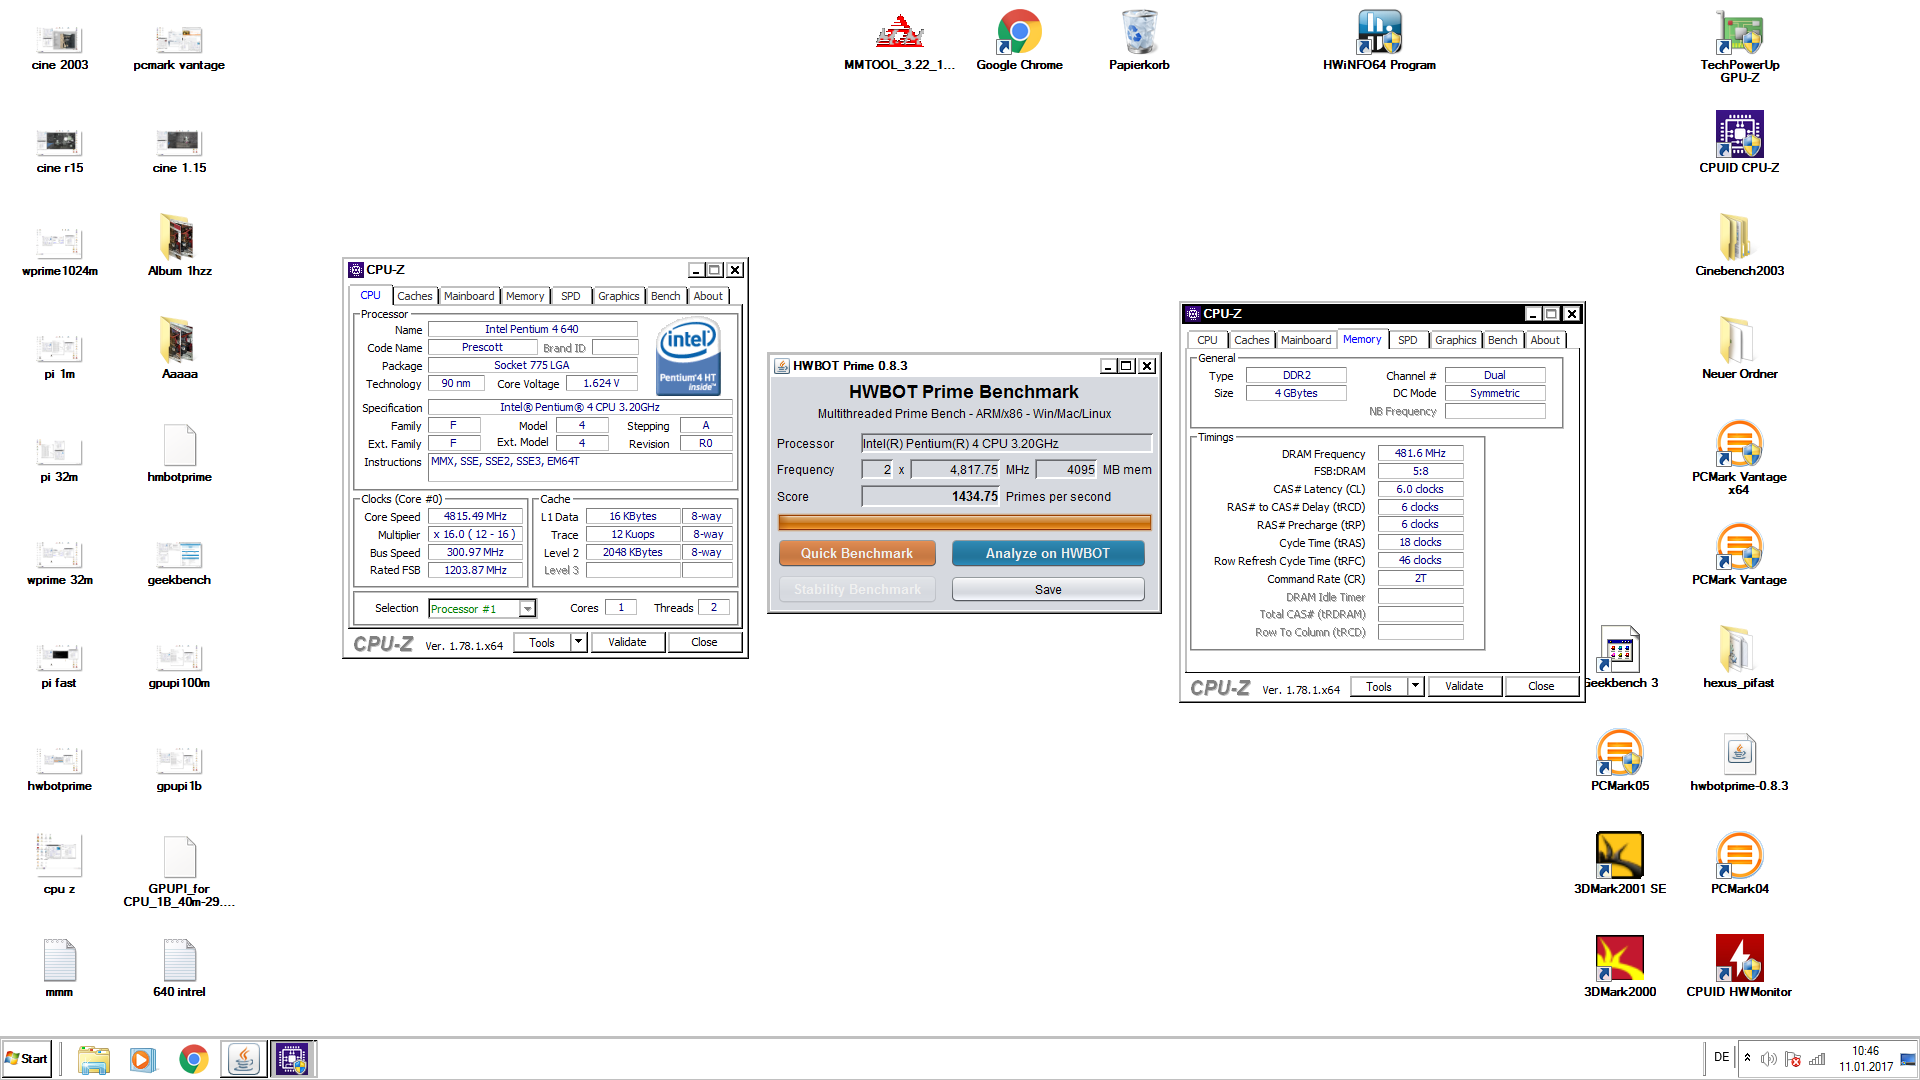
Task: Open the Papierkorb recycle bin
Action: 1139,42
